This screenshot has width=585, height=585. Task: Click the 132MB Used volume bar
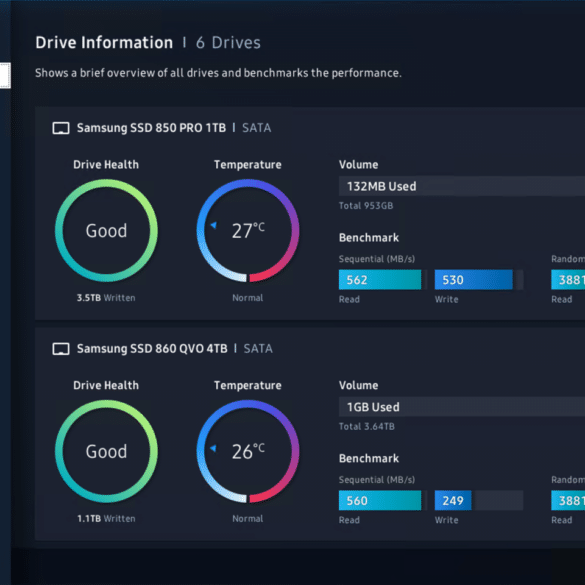[462, 186]
